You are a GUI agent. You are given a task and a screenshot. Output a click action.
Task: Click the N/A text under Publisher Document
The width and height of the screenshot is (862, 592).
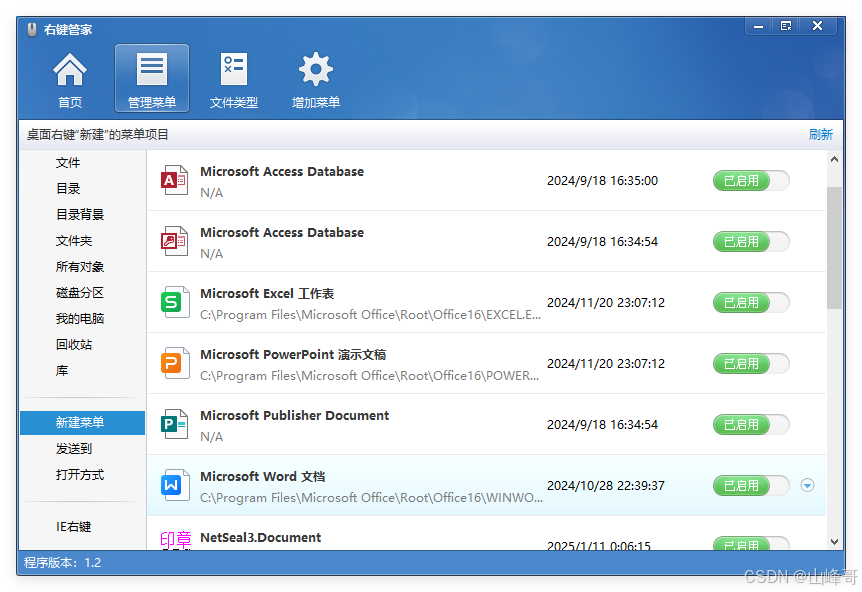tap(212, 437)
